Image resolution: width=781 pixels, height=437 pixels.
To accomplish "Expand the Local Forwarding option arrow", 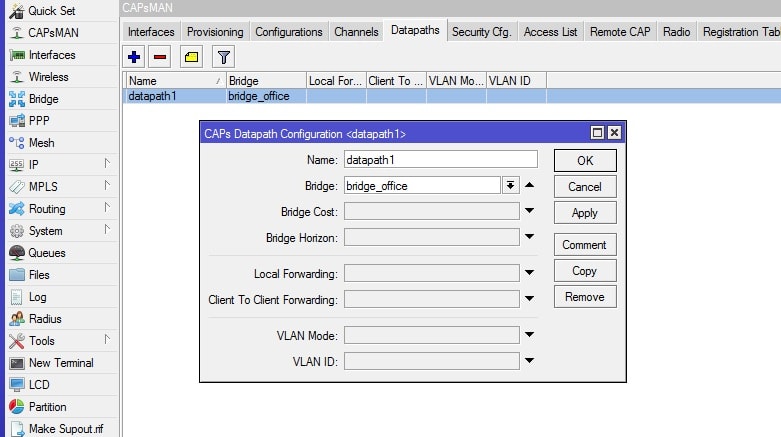I will (x=530, y=273).
